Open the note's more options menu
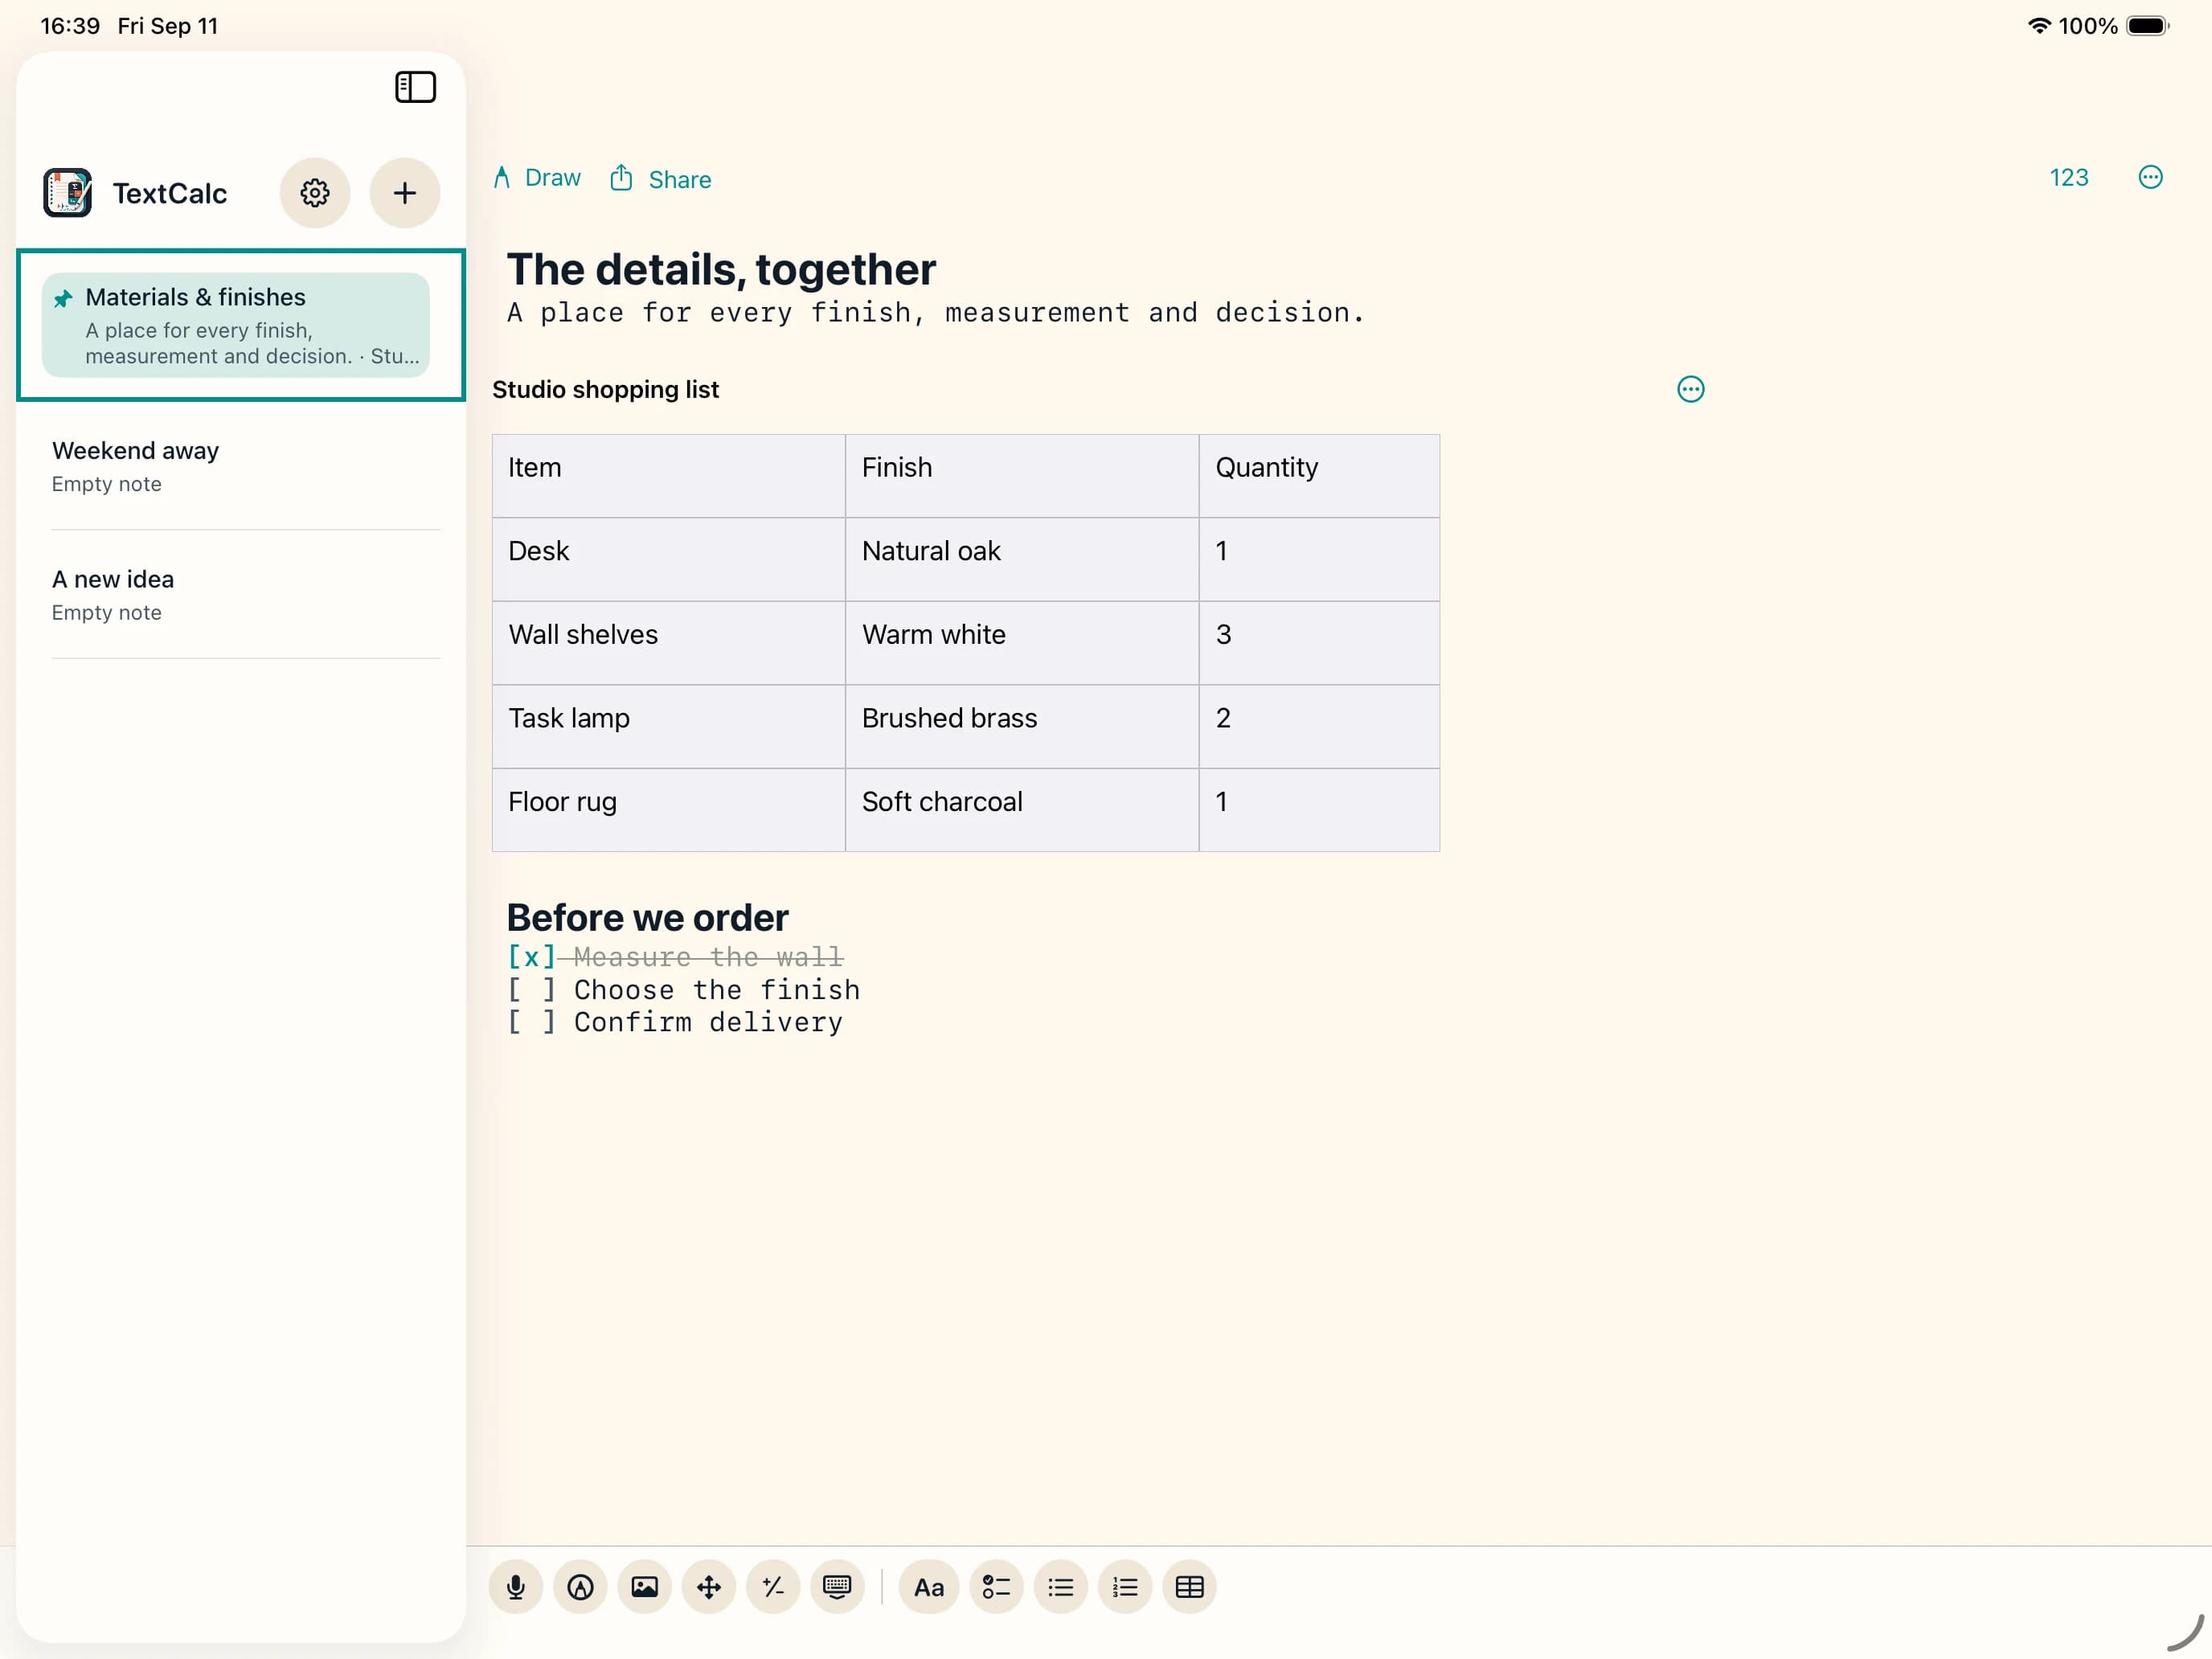Screen dimensions: 2212x1659 [x=2150, y=177]
